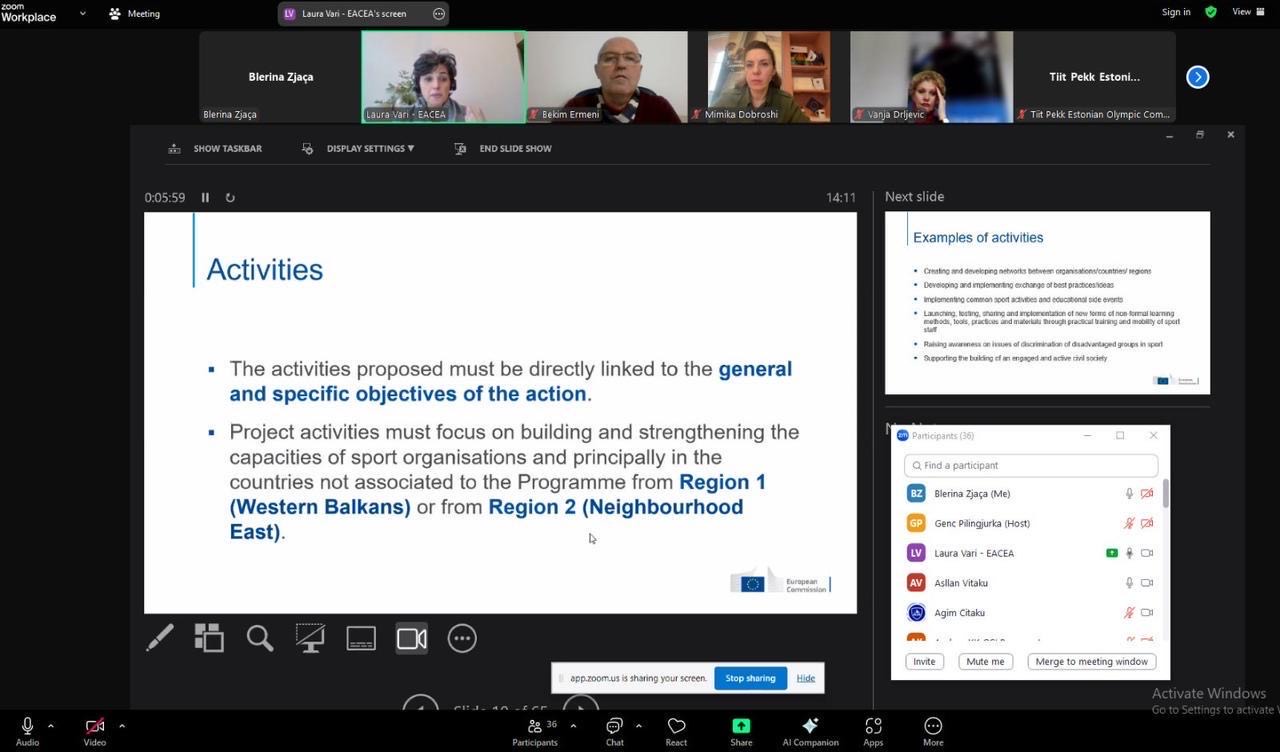Click Invite button in Participants window
This screenshot has width=1280, height=752.
click(x=924, y=662)
